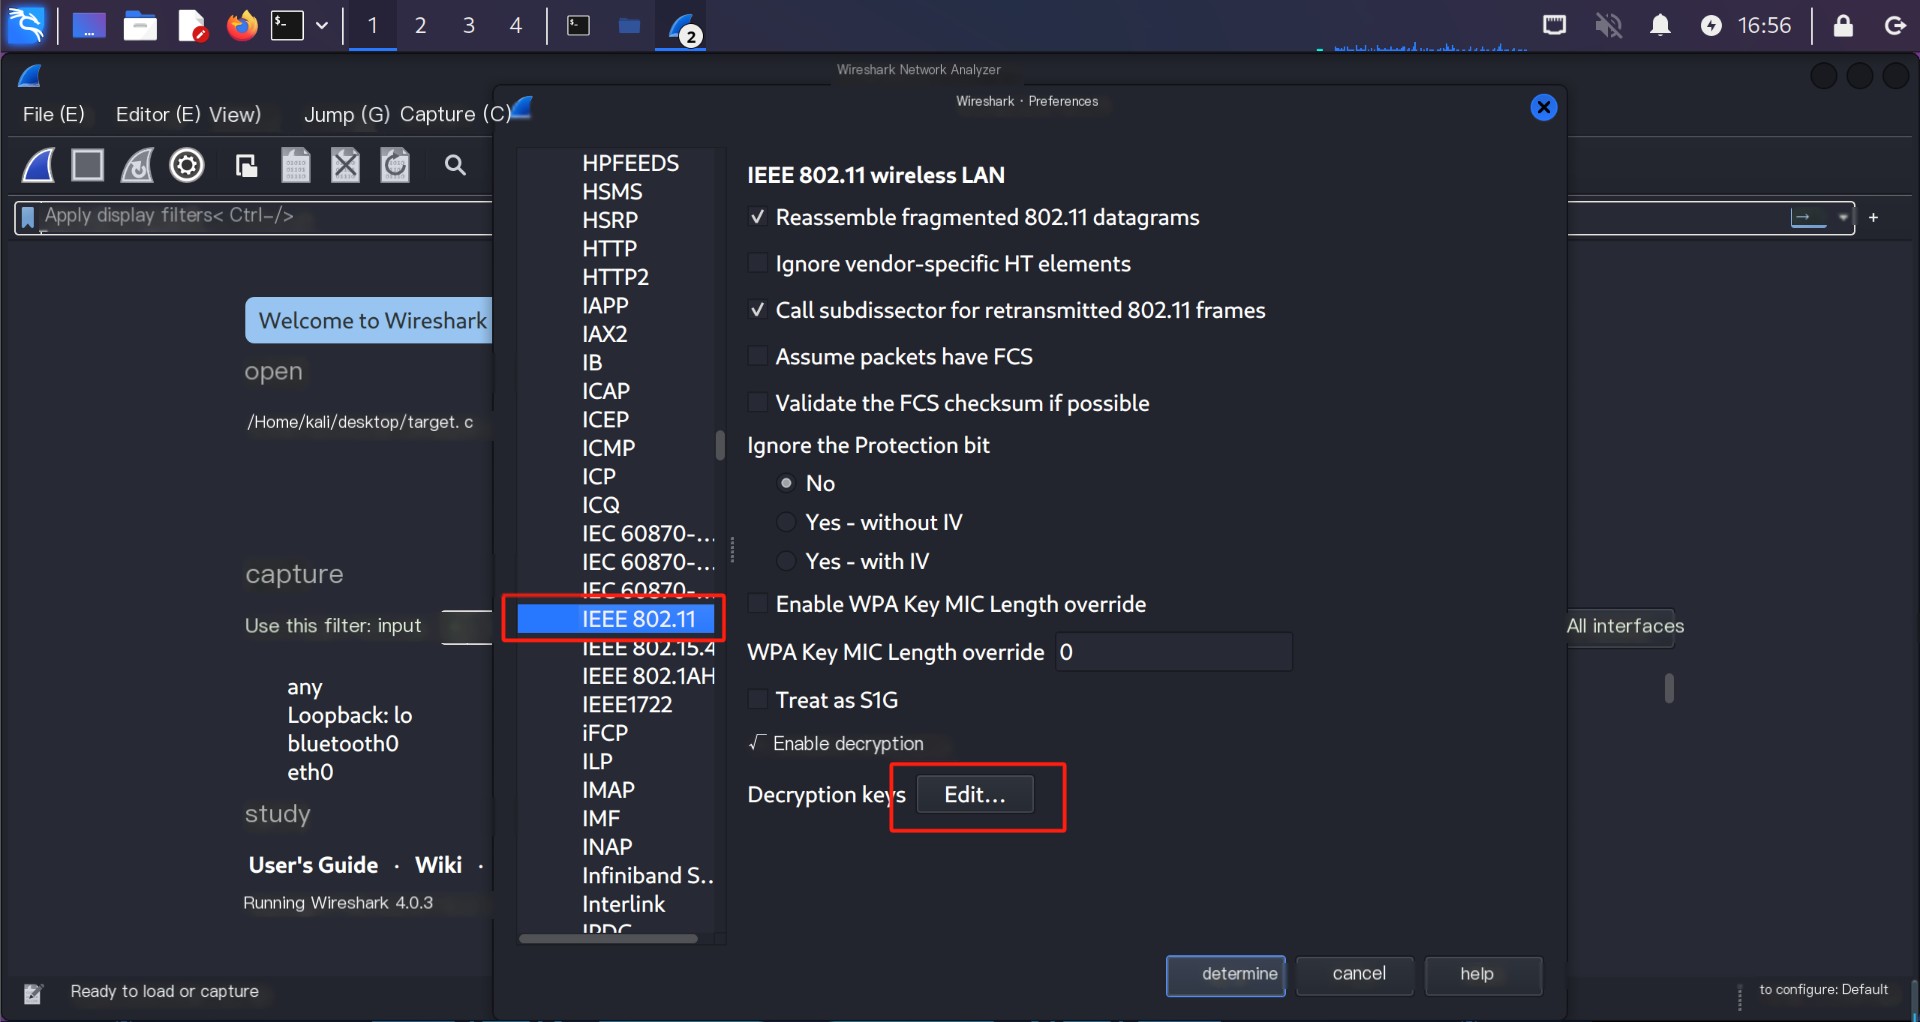Open the View) menu
This screenshot has height=1022, width=1920.
tap(235, 114)
